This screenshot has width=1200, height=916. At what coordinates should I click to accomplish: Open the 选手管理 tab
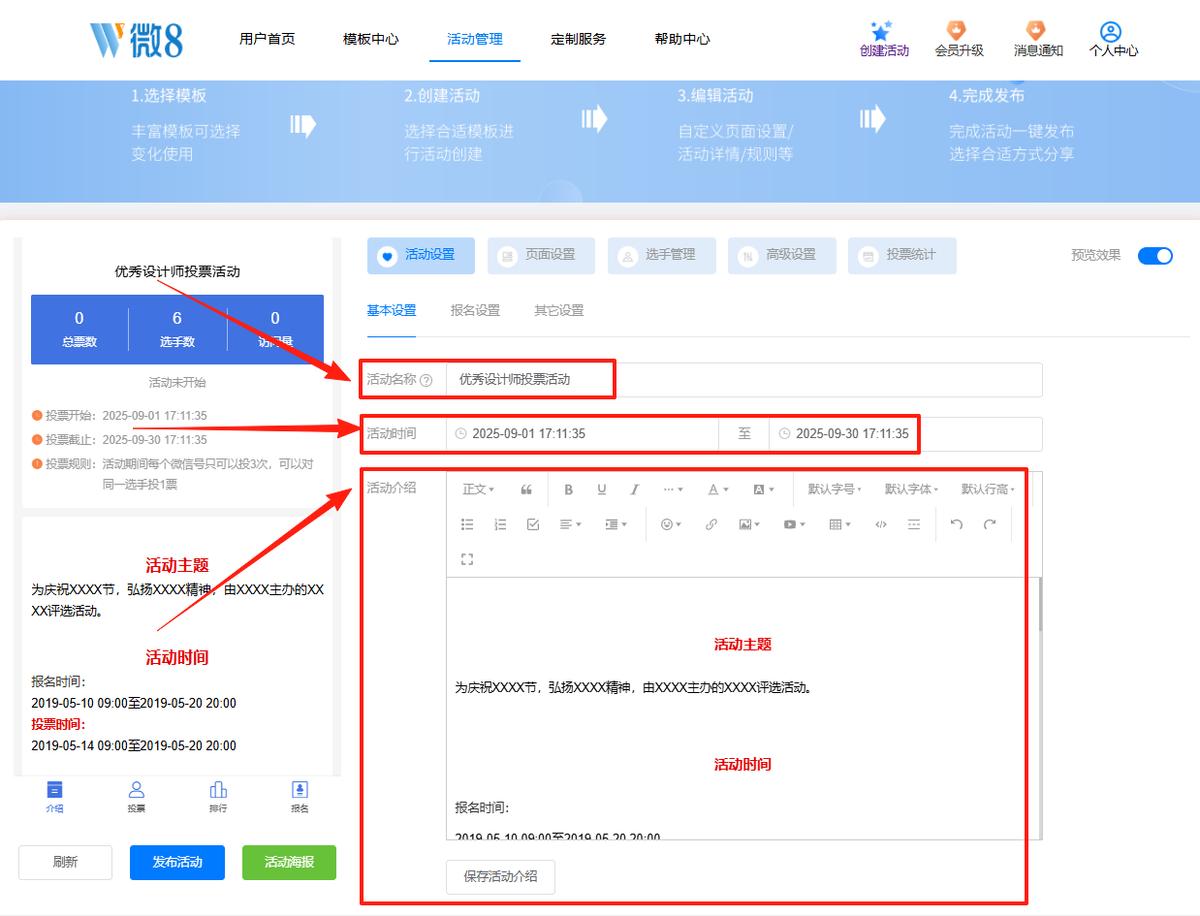[661, 255]
